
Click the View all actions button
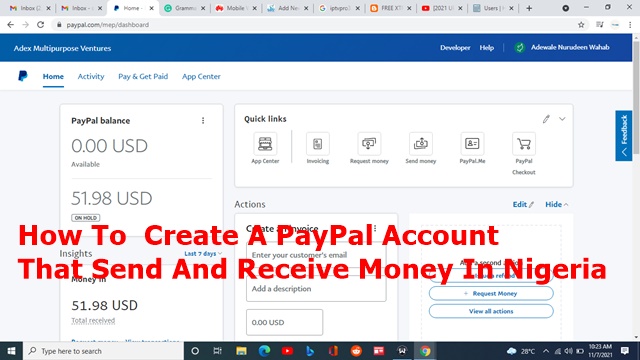click(x=491, y=311)
